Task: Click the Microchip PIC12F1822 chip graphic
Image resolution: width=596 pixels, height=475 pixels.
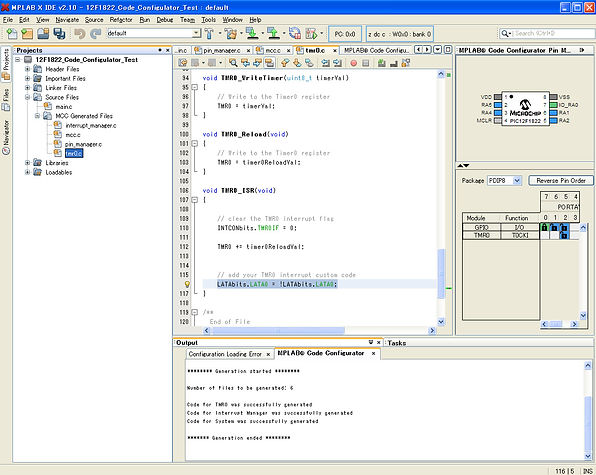Action: (525, 108)
